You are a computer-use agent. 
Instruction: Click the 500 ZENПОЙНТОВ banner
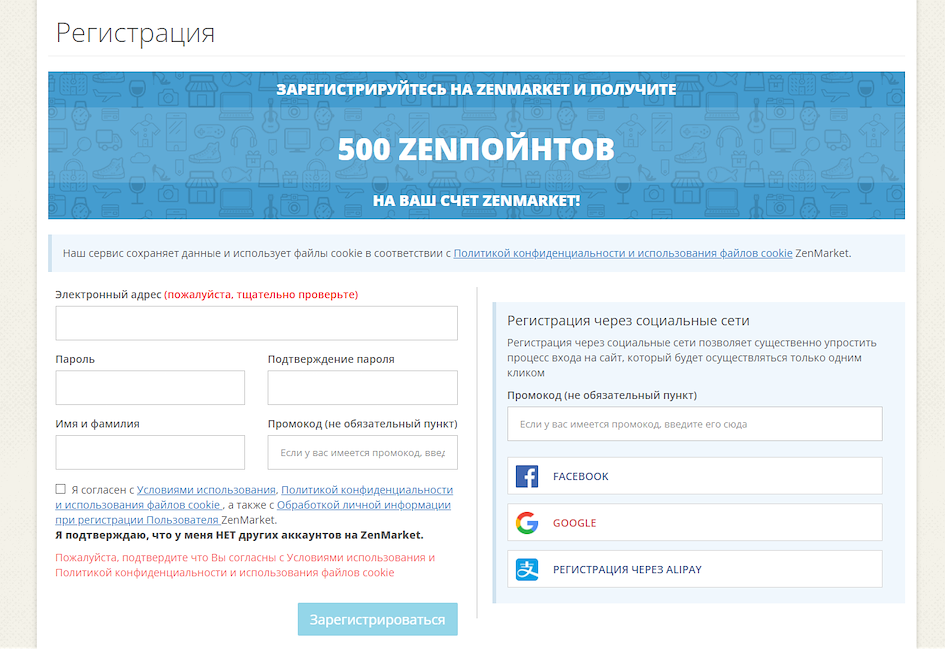[x=476, y=145]
